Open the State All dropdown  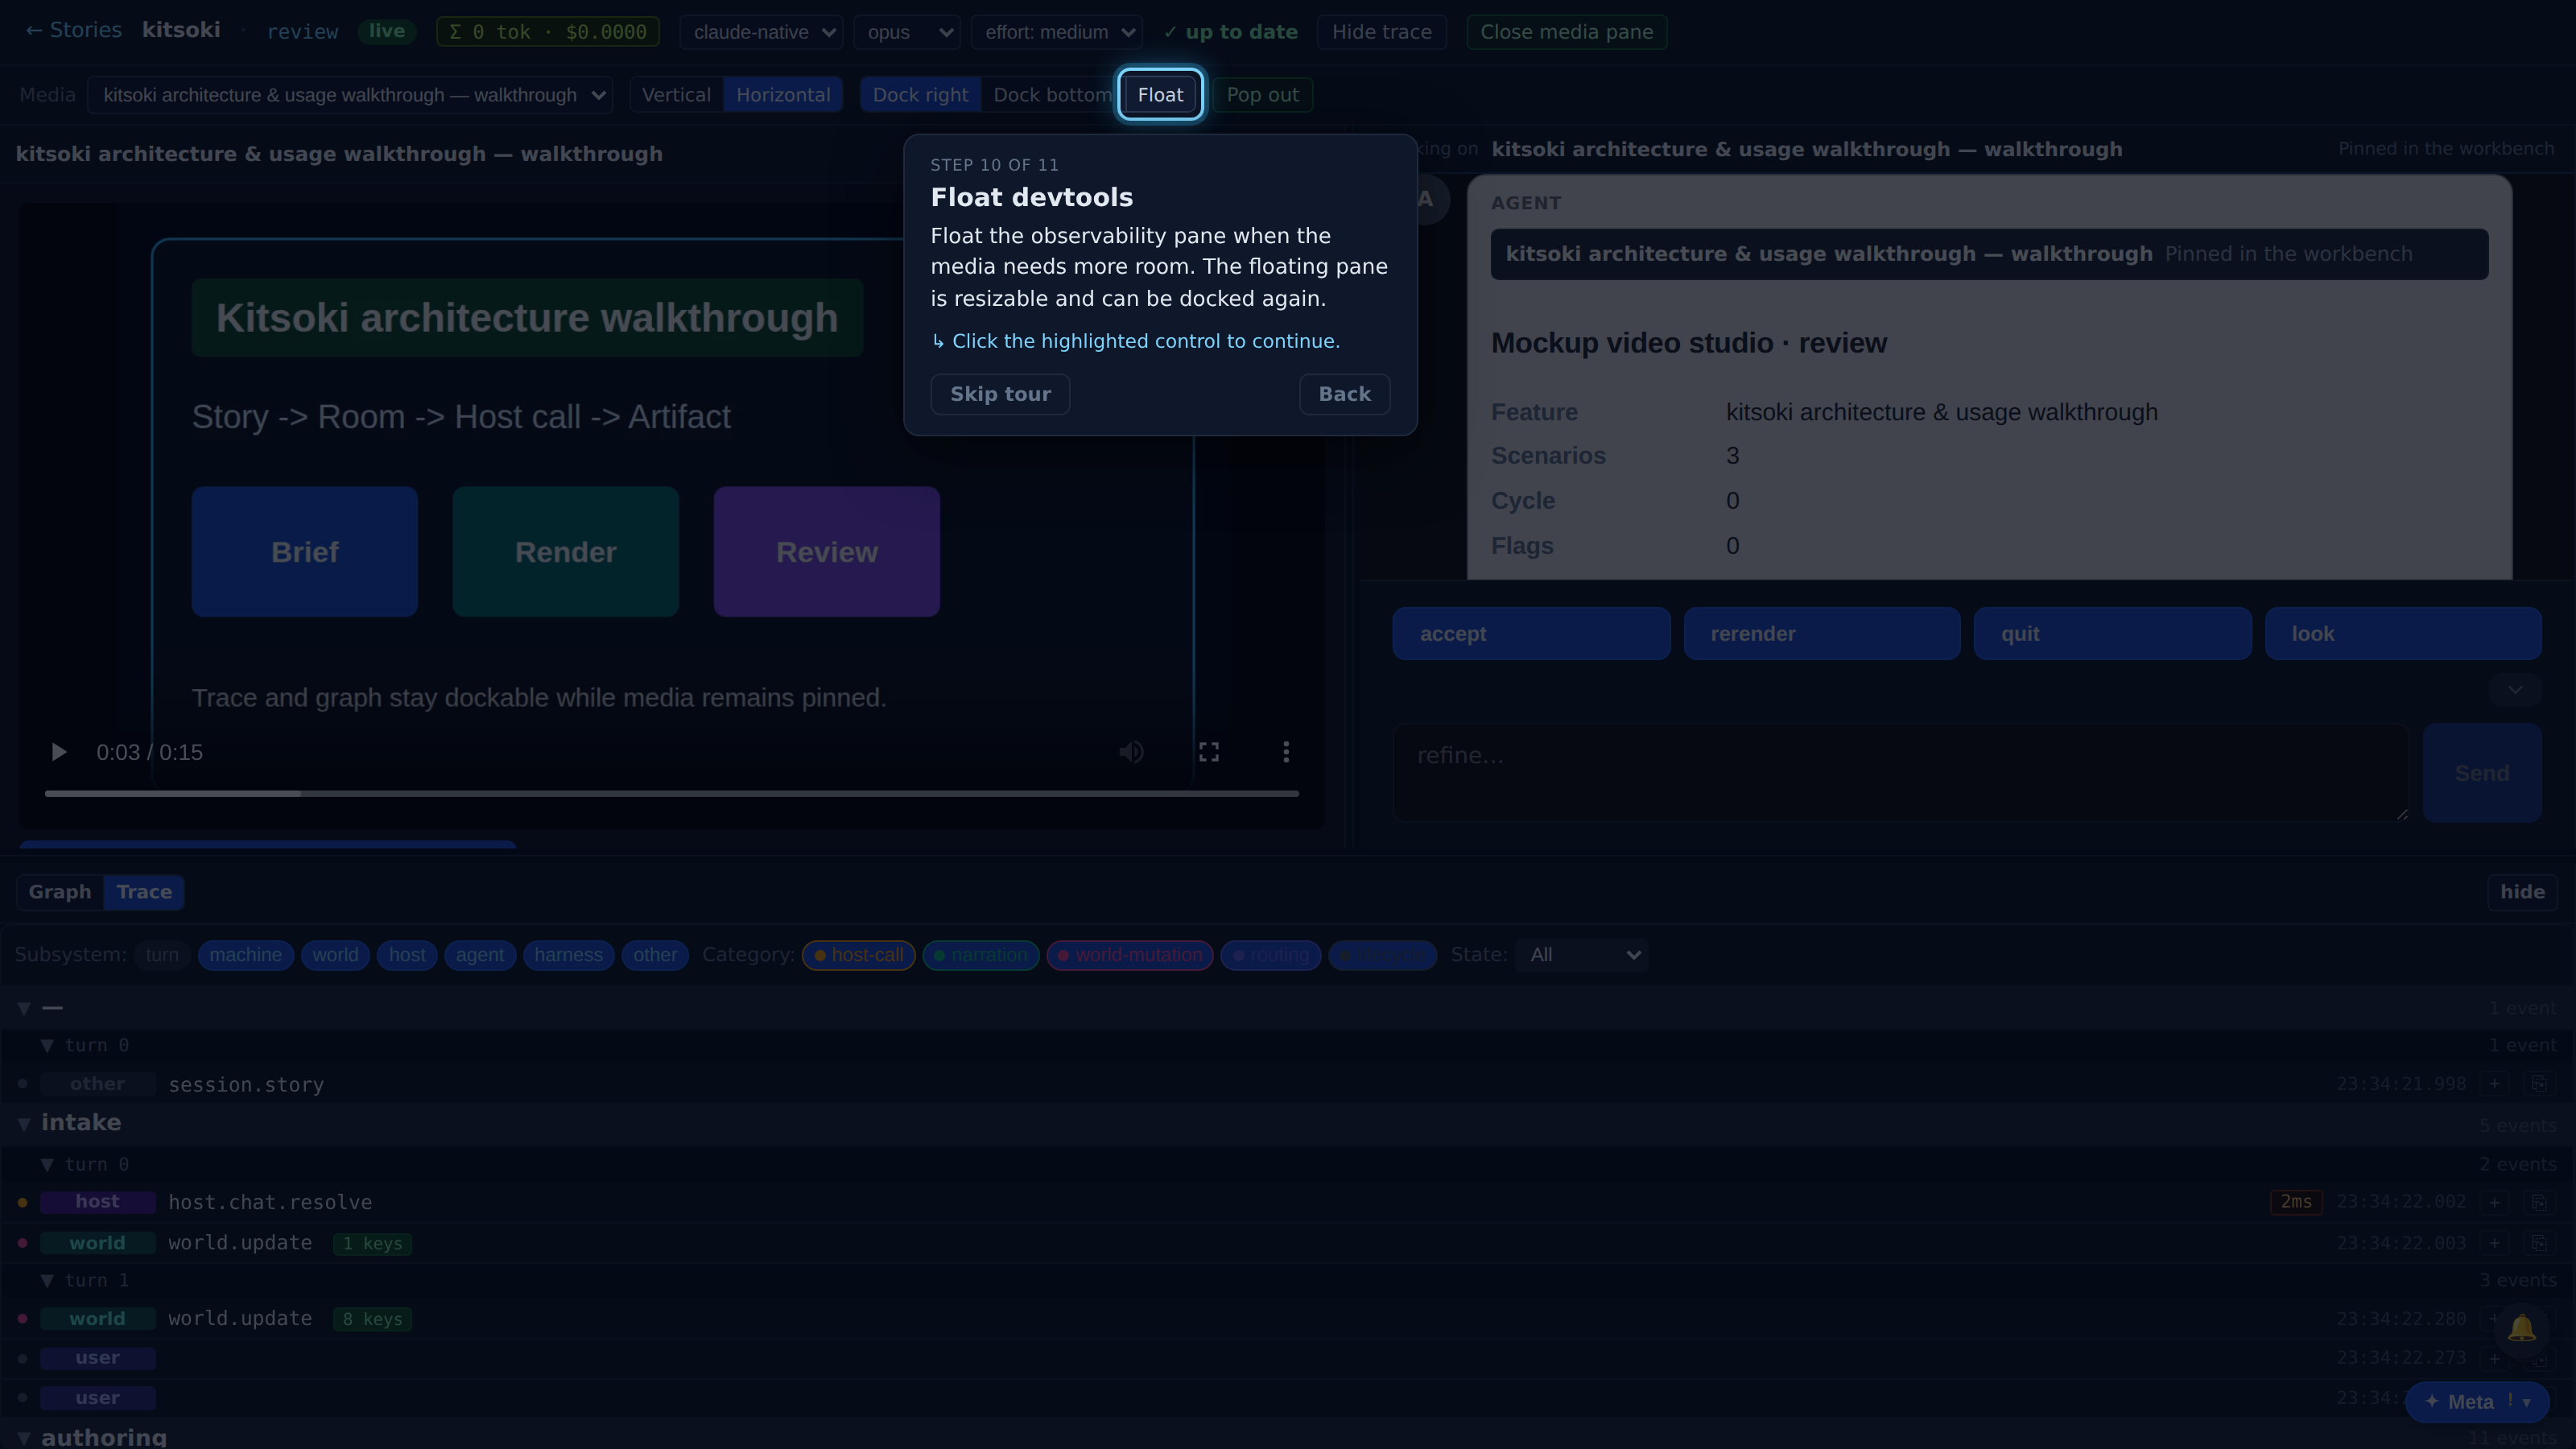1582,955
